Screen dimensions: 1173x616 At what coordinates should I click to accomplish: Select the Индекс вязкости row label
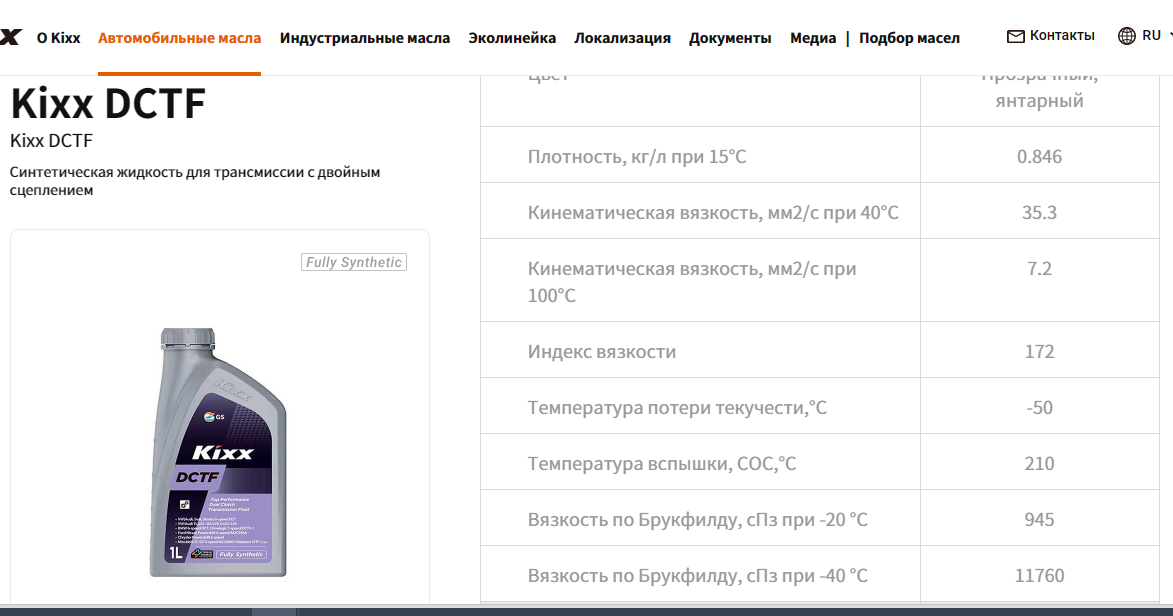[x=601, y=352]
